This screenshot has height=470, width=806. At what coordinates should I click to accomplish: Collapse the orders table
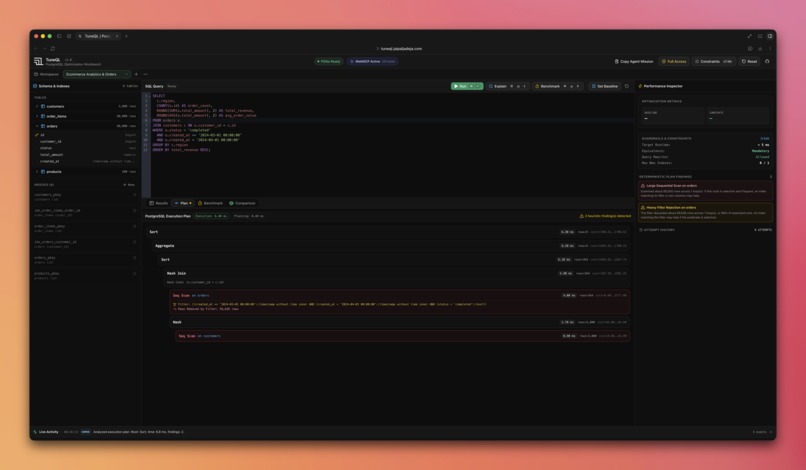pos(85,126)
